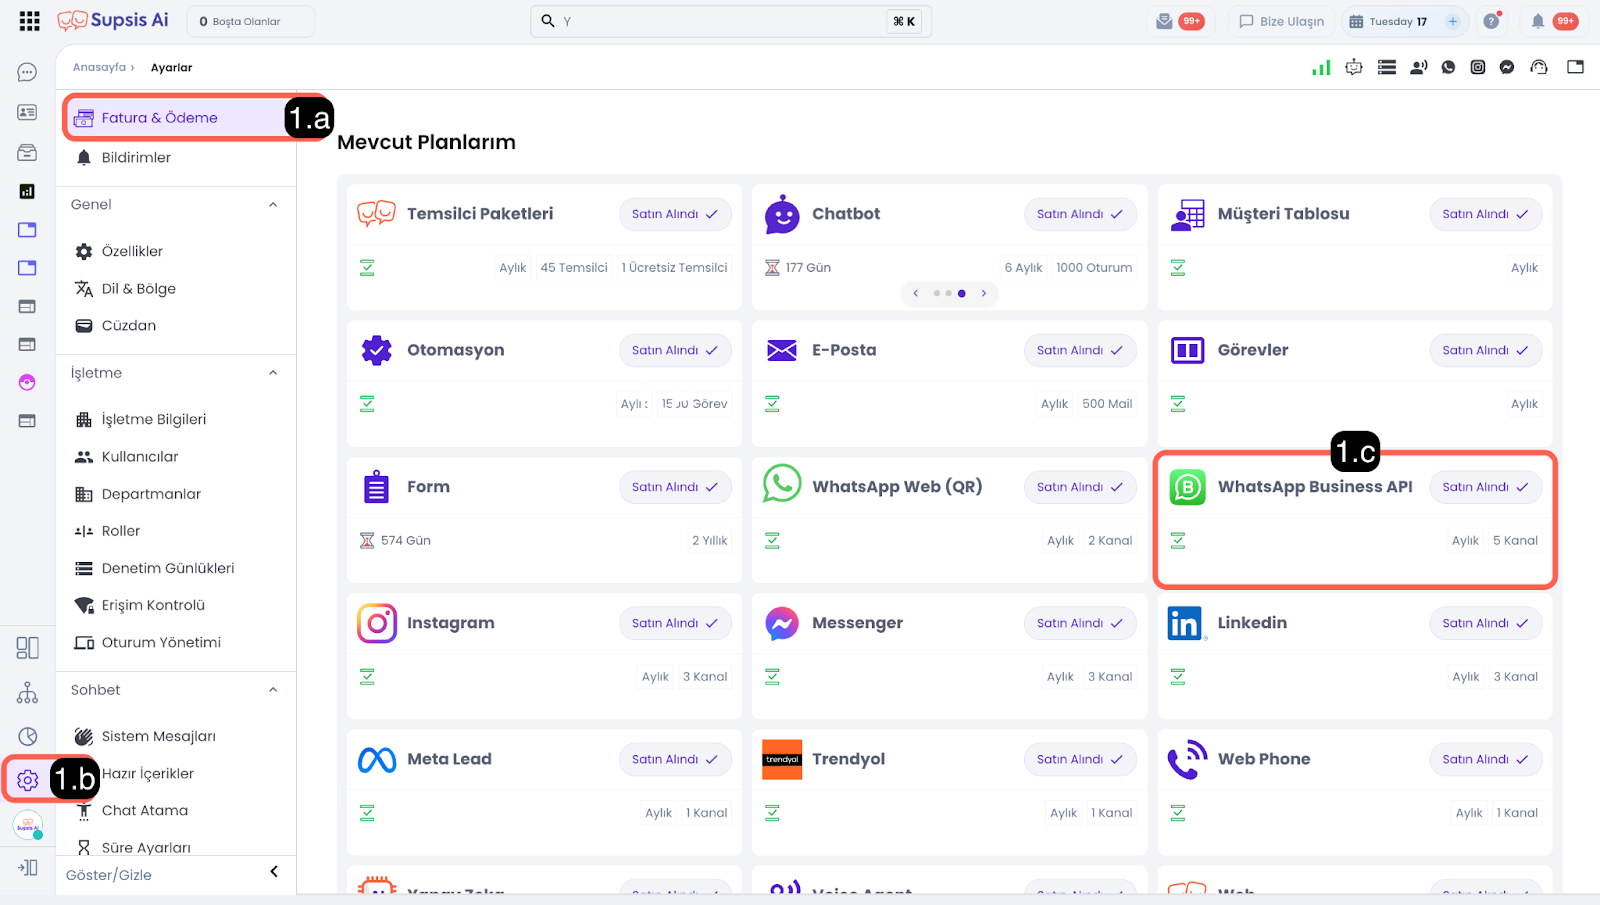Click the Messenger icon in top toolbar
The height and width of the screenshot is (905, 1600).
pyautogui.click(x=1507, y=68)
